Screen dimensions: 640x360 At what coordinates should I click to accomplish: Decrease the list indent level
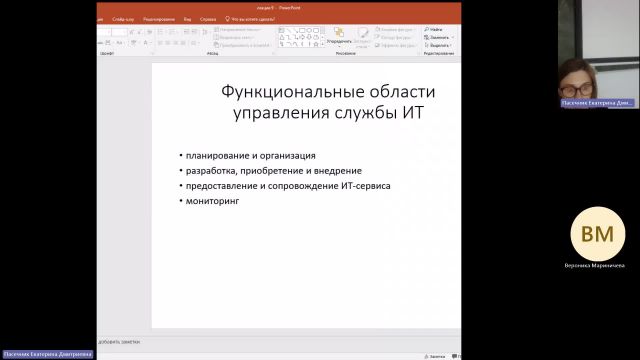186,32
